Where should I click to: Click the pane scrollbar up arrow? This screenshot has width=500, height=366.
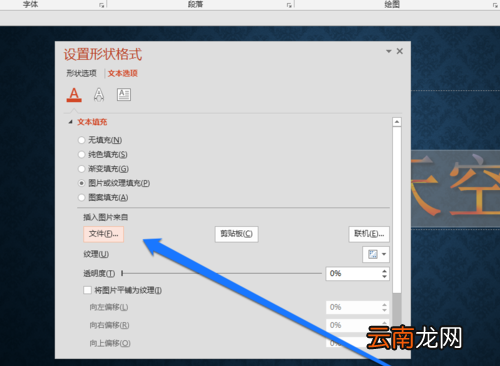pos(397,122)
